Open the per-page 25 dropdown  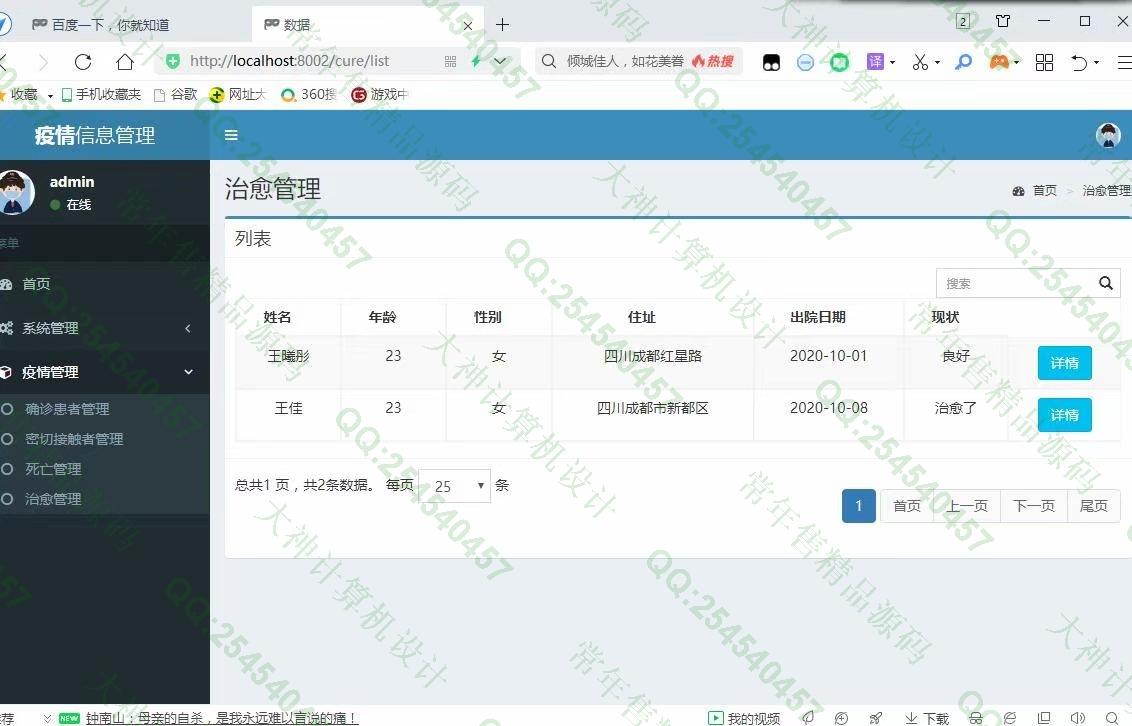454,486
